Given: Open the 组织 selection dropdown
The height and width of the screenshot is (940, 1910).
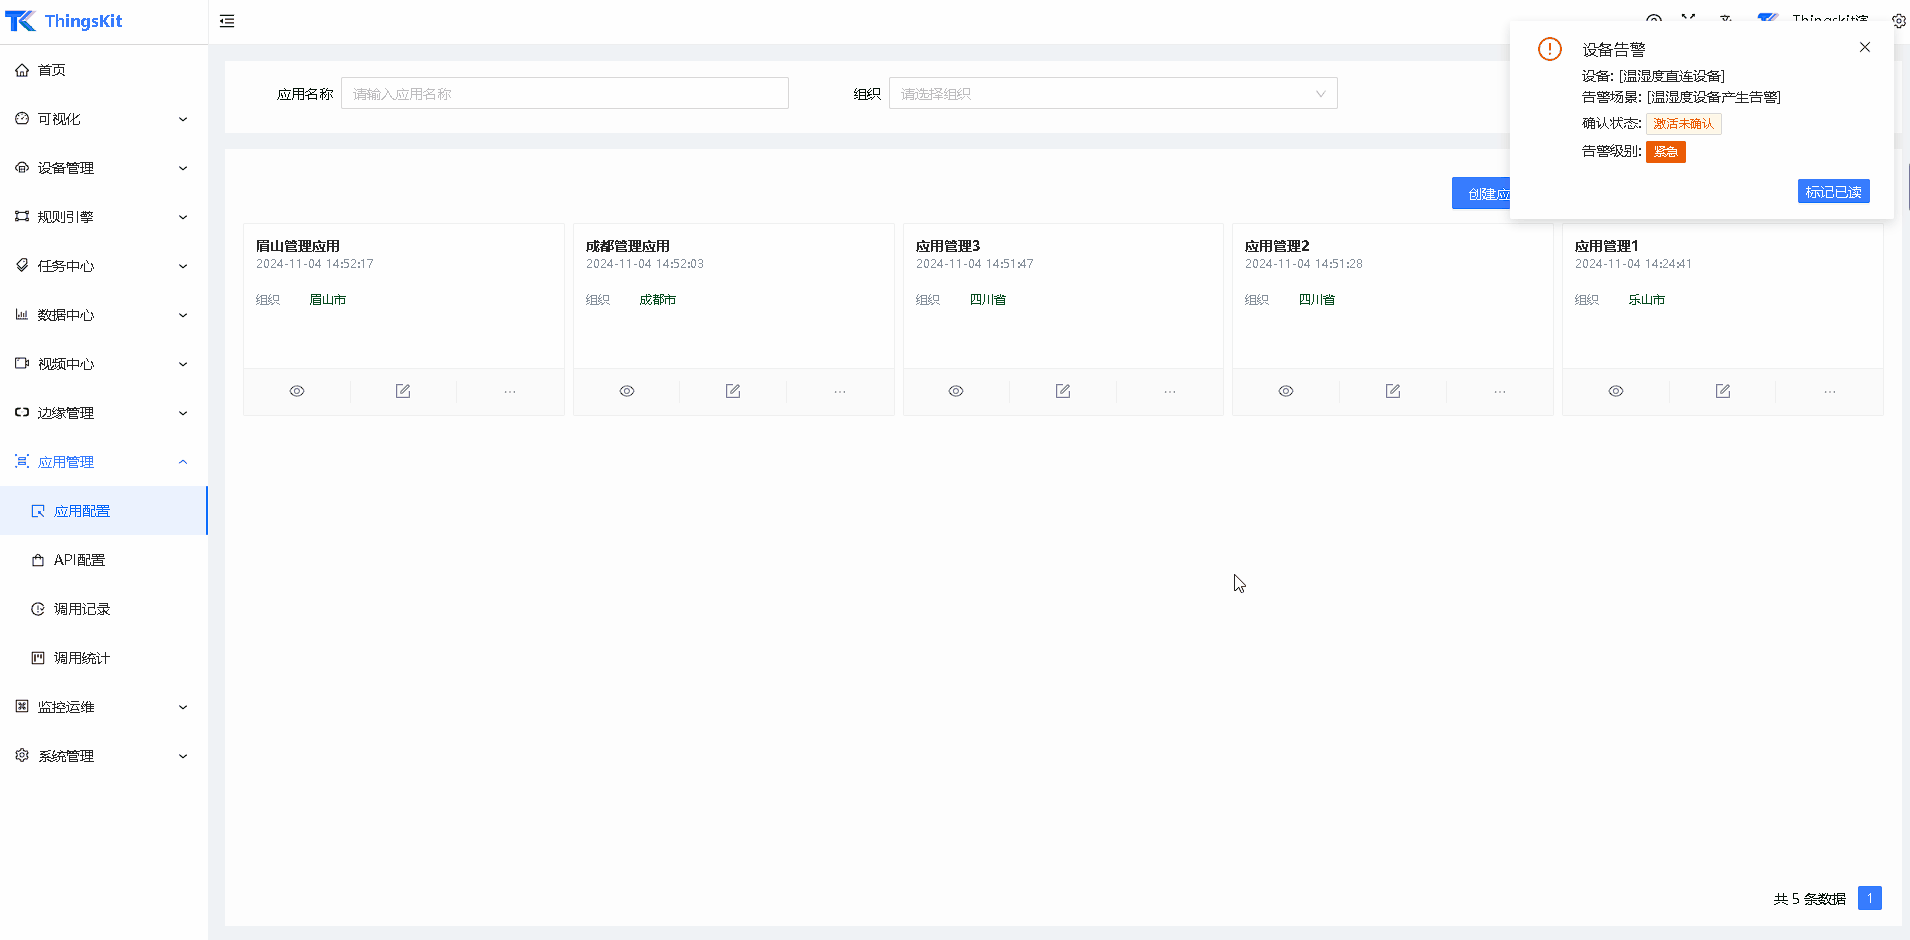Looking at the screenshot, I should point(1112,94).
